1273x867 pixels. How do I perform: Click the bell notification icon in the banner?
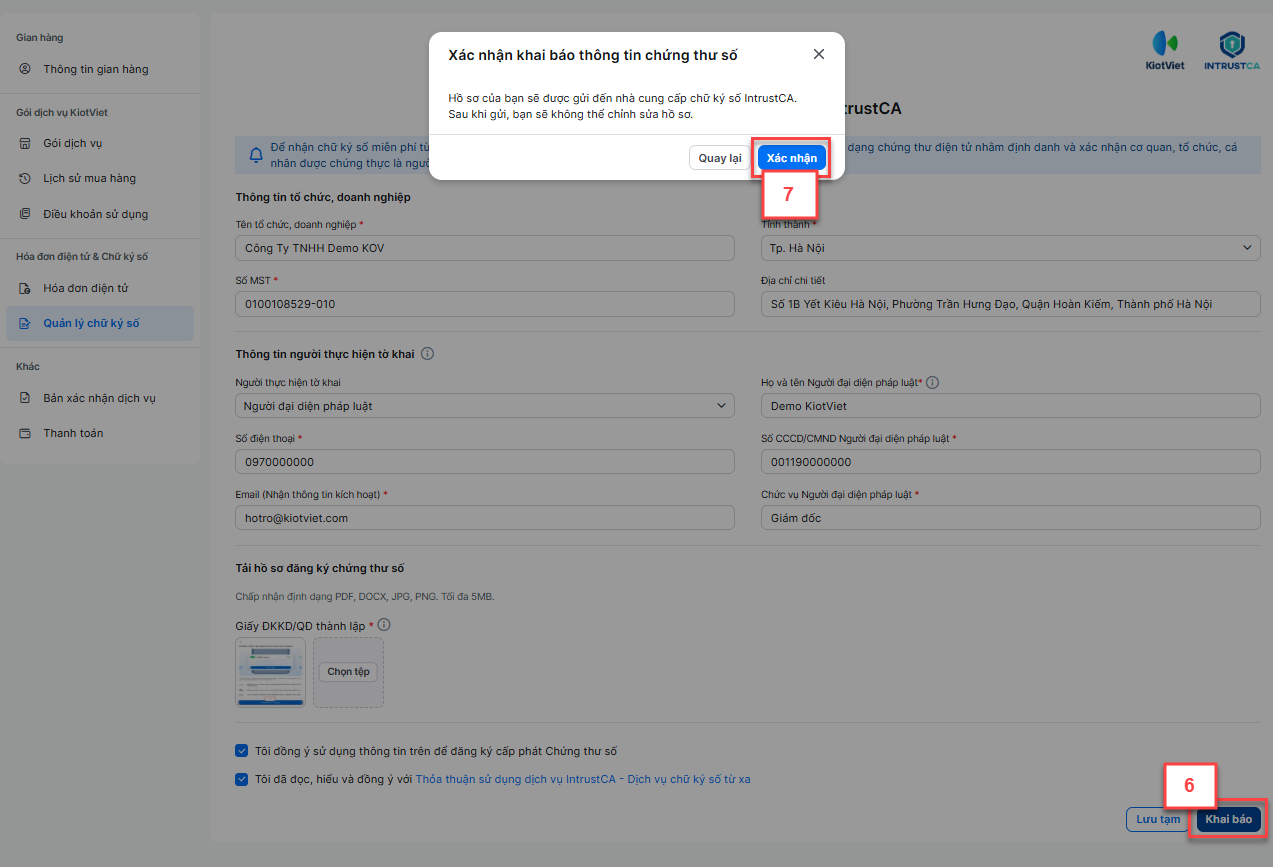256,155
